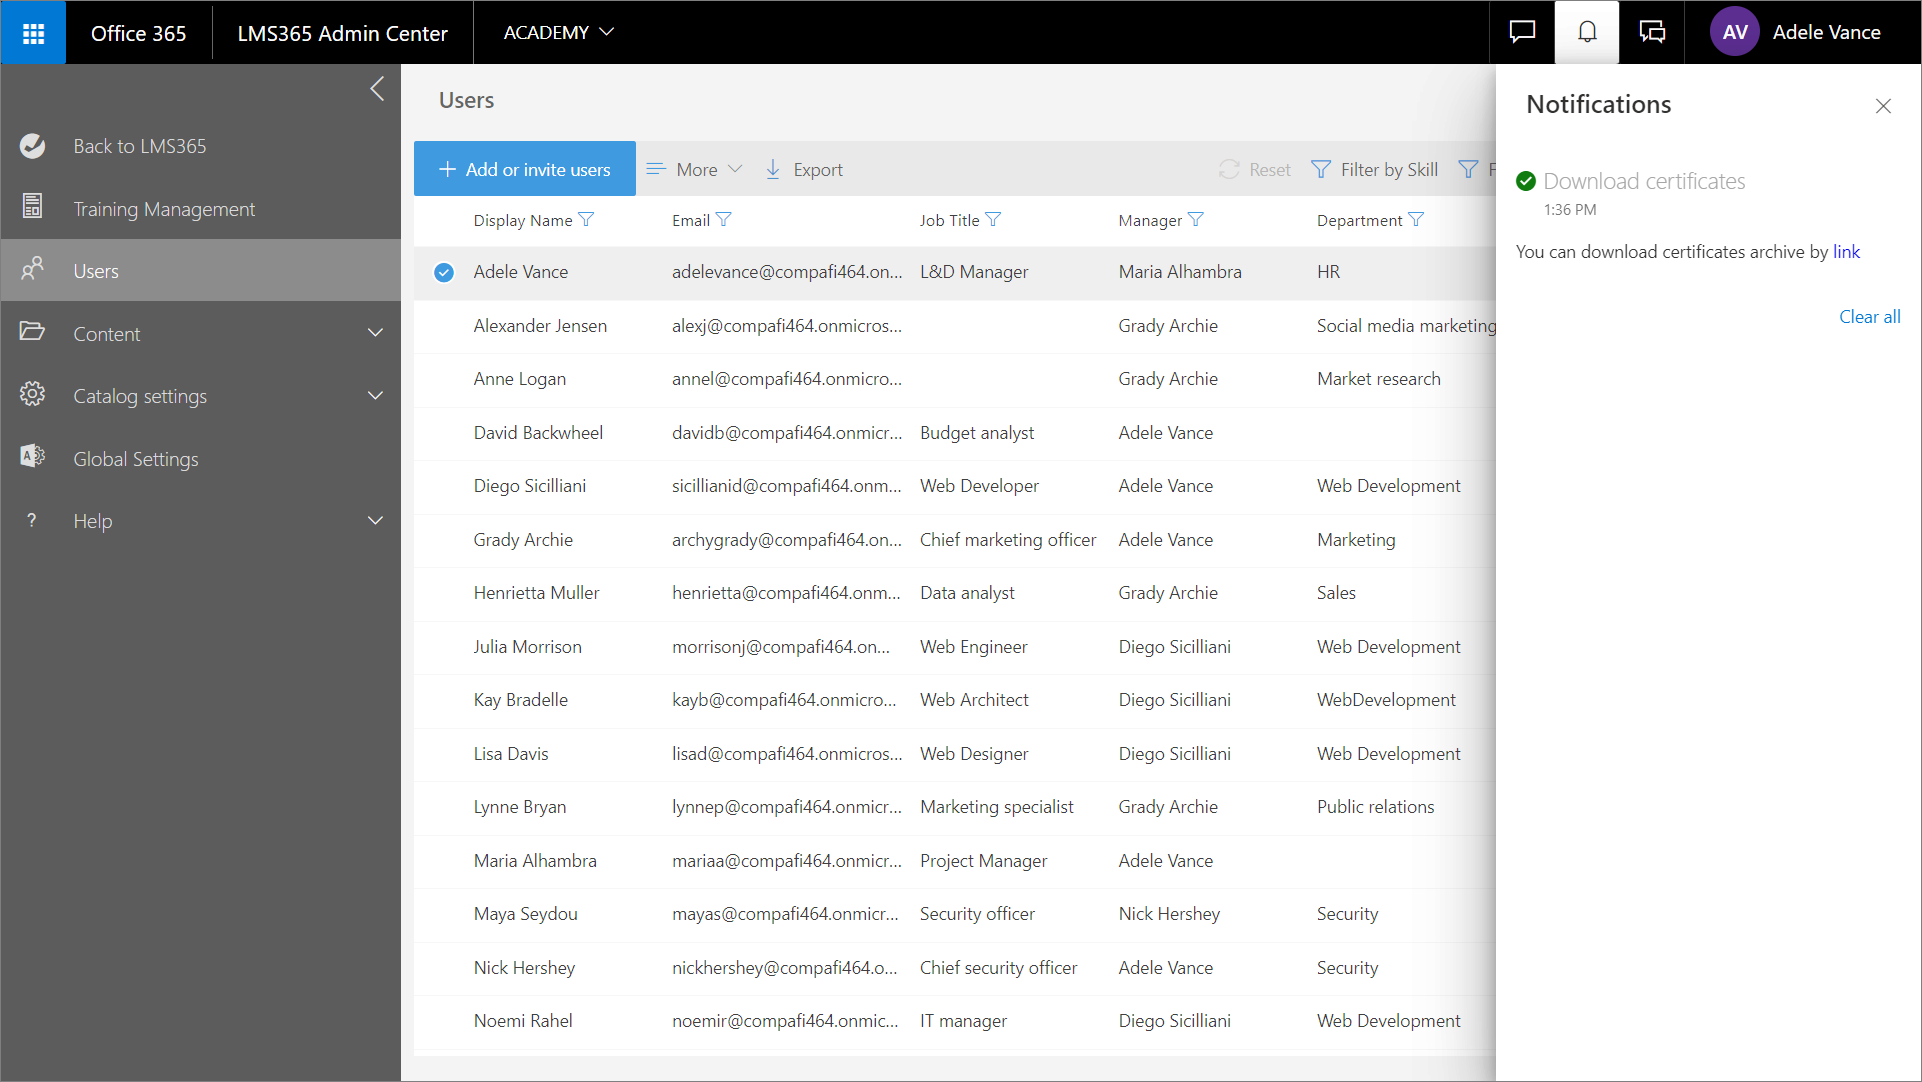Screen dimensions: 1922x1082
Task: Click Add or invite users button
Action: click(525, 170)
